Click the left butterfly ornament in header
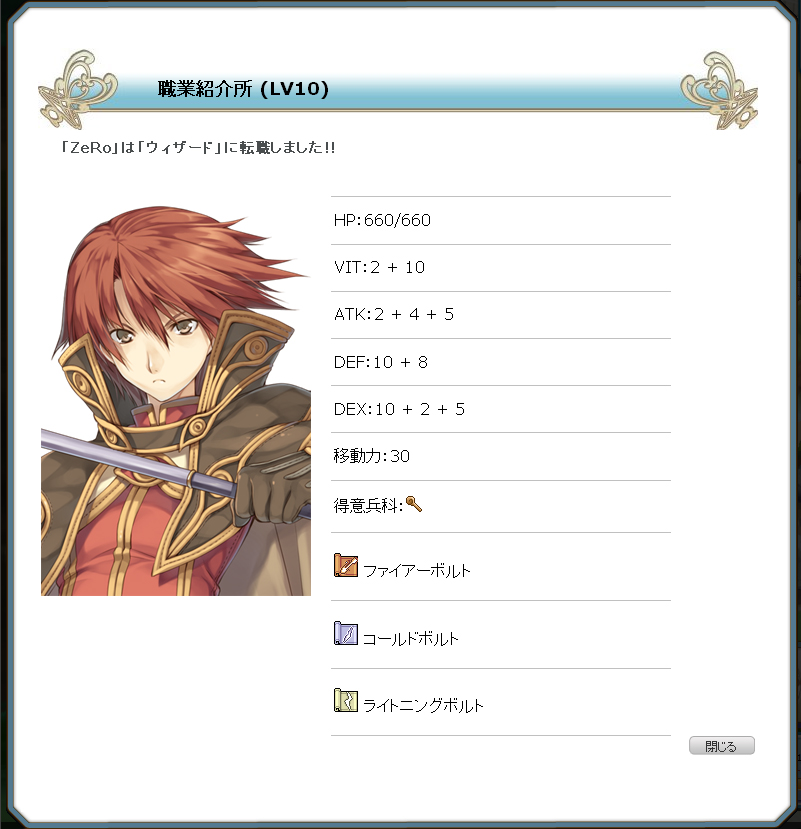The width and height of the screenshot is (801, 829). pos(78,89)
